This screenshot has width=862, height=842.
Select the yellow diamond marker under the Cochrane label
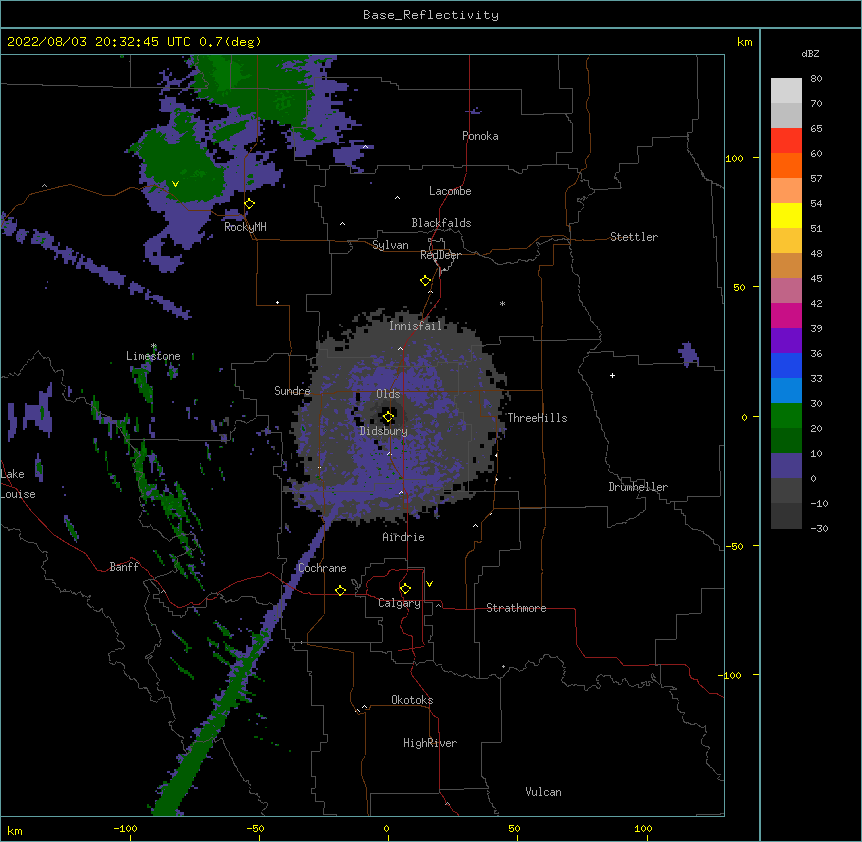pyautogui.click(x=340, y=590)
